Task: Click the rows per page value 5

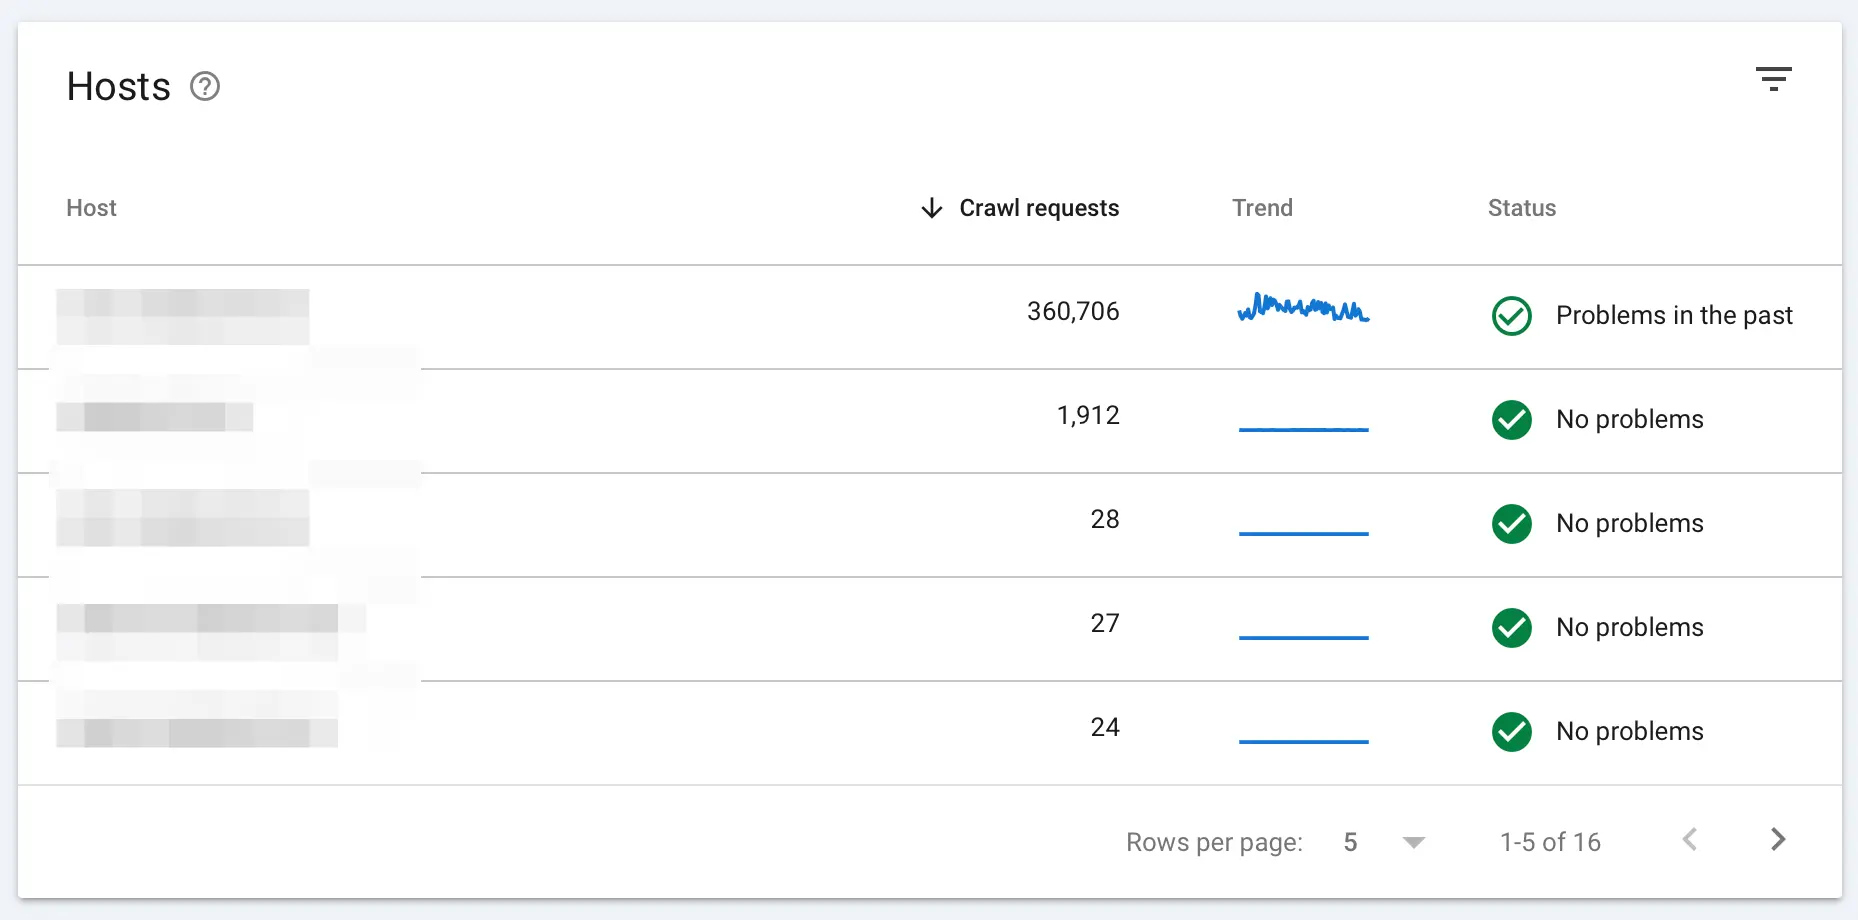Action: point(1350,843)
